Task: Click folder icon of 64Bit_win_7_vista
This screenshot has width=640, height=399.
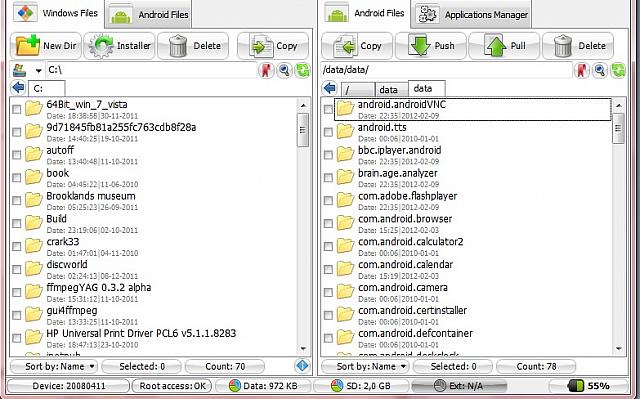Action: (34, 108)
